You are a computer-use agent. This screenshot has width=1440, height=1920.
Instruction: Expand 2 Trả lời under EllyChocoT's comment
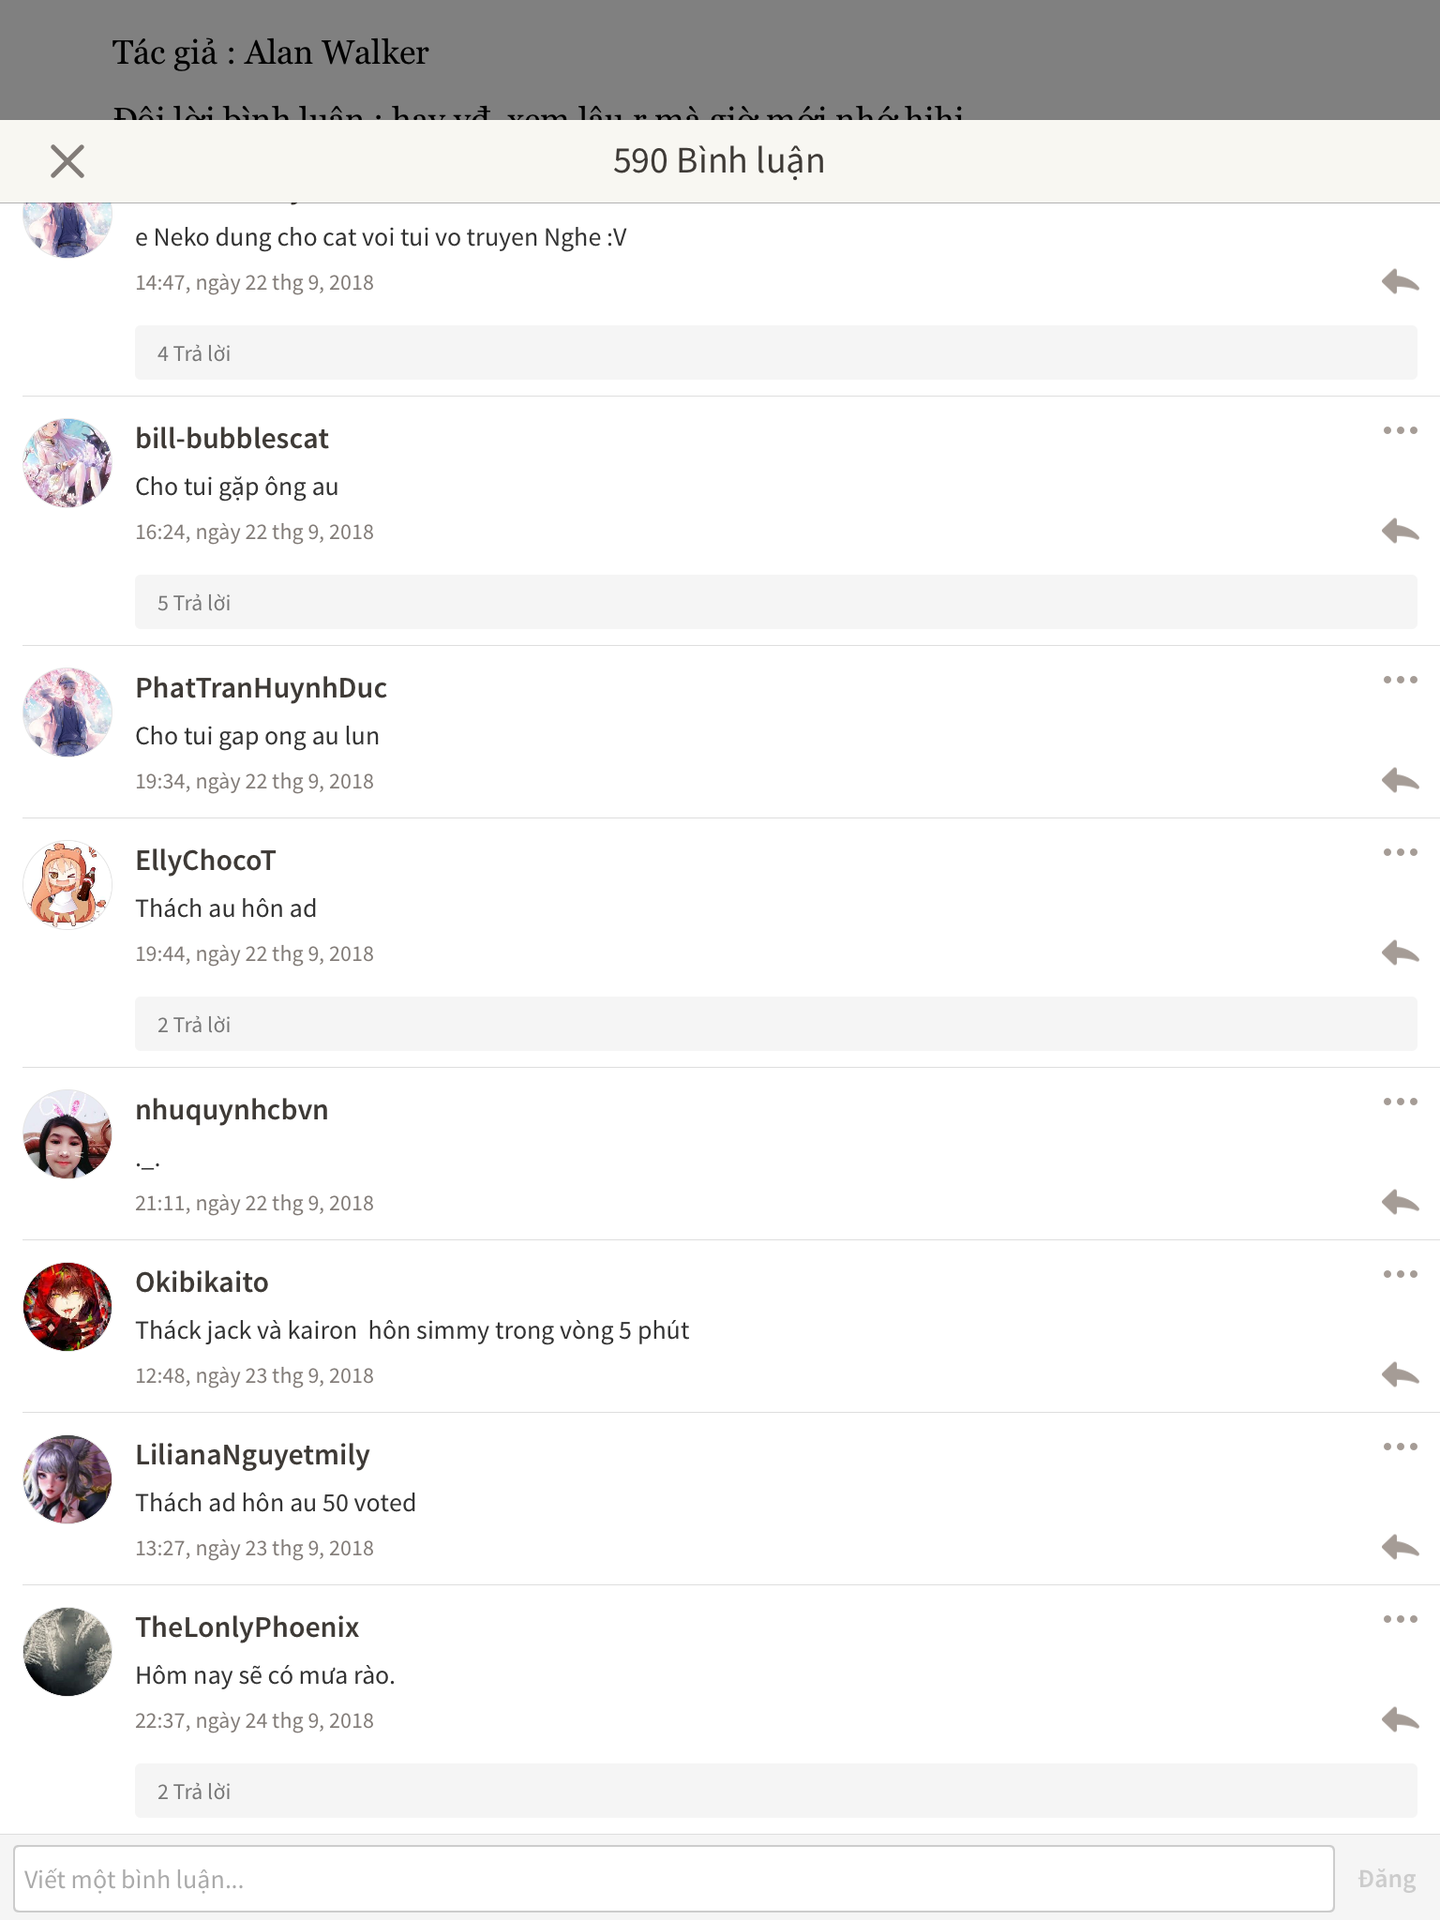click(776, 1024)
